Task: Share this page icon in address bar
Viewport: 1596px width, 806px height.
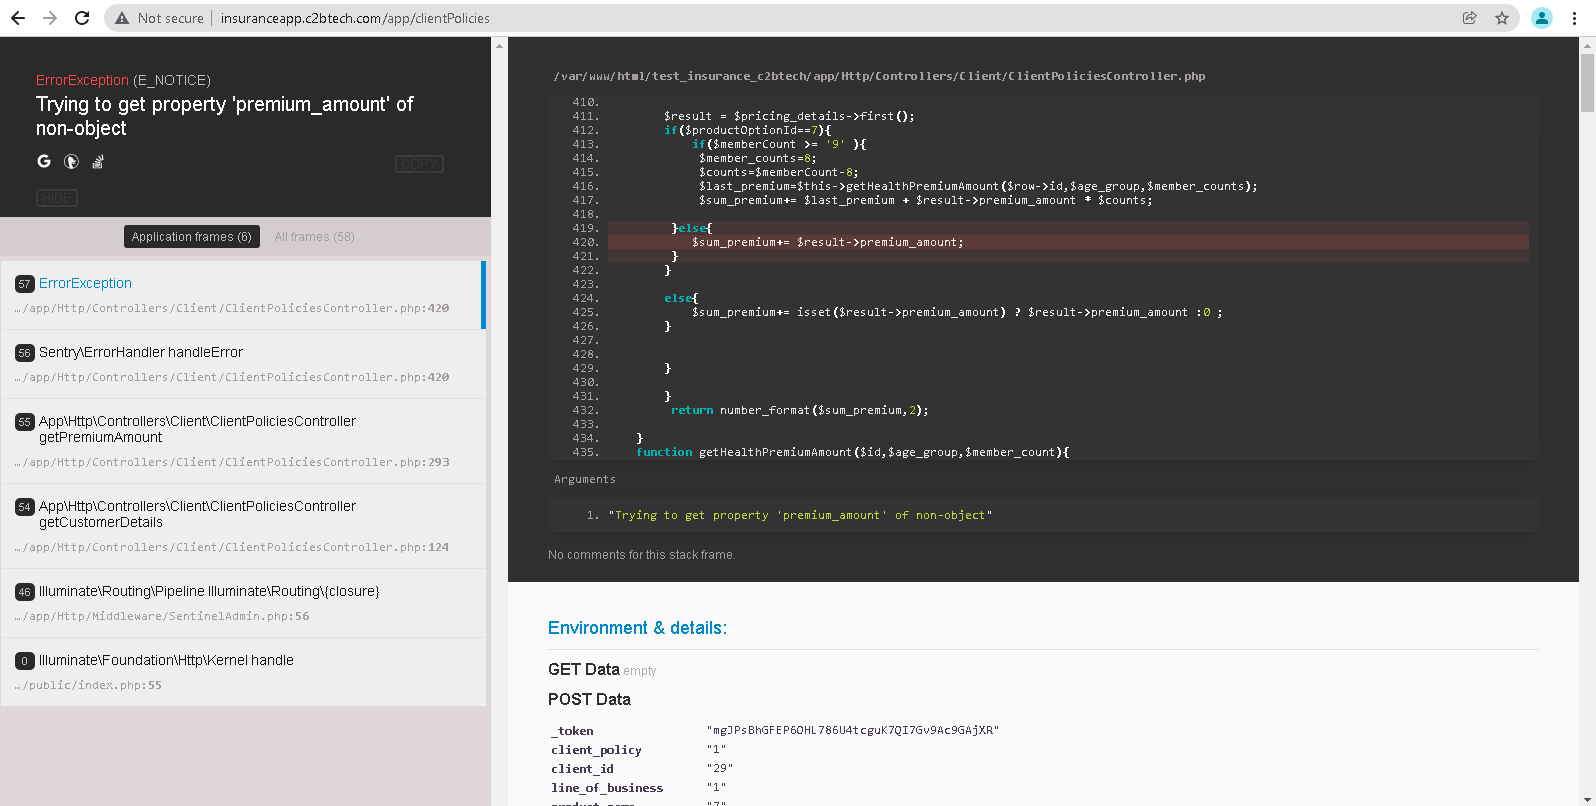Action: click(1470, 18)
